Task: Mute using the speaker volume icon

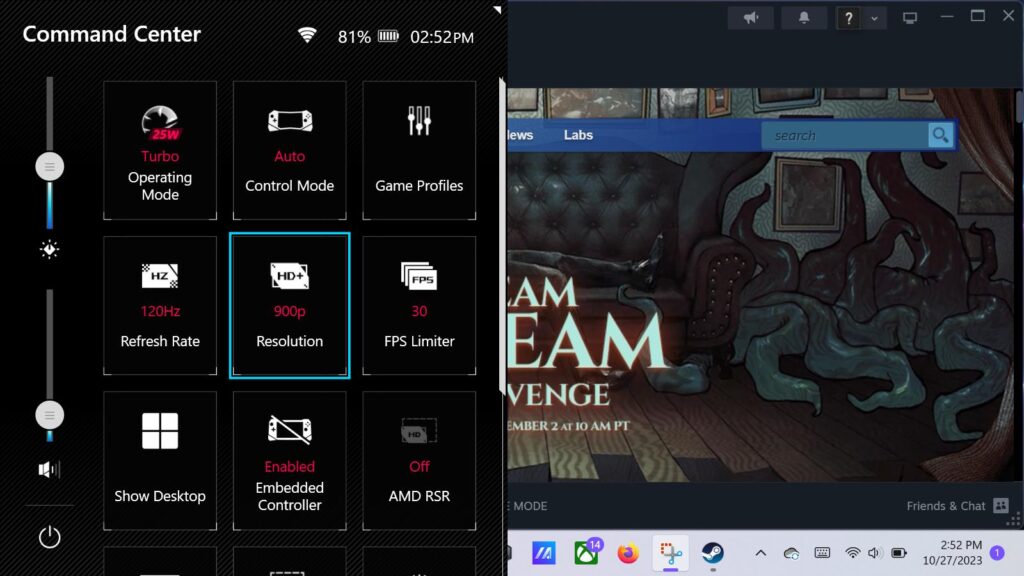Action: (49, 470)
